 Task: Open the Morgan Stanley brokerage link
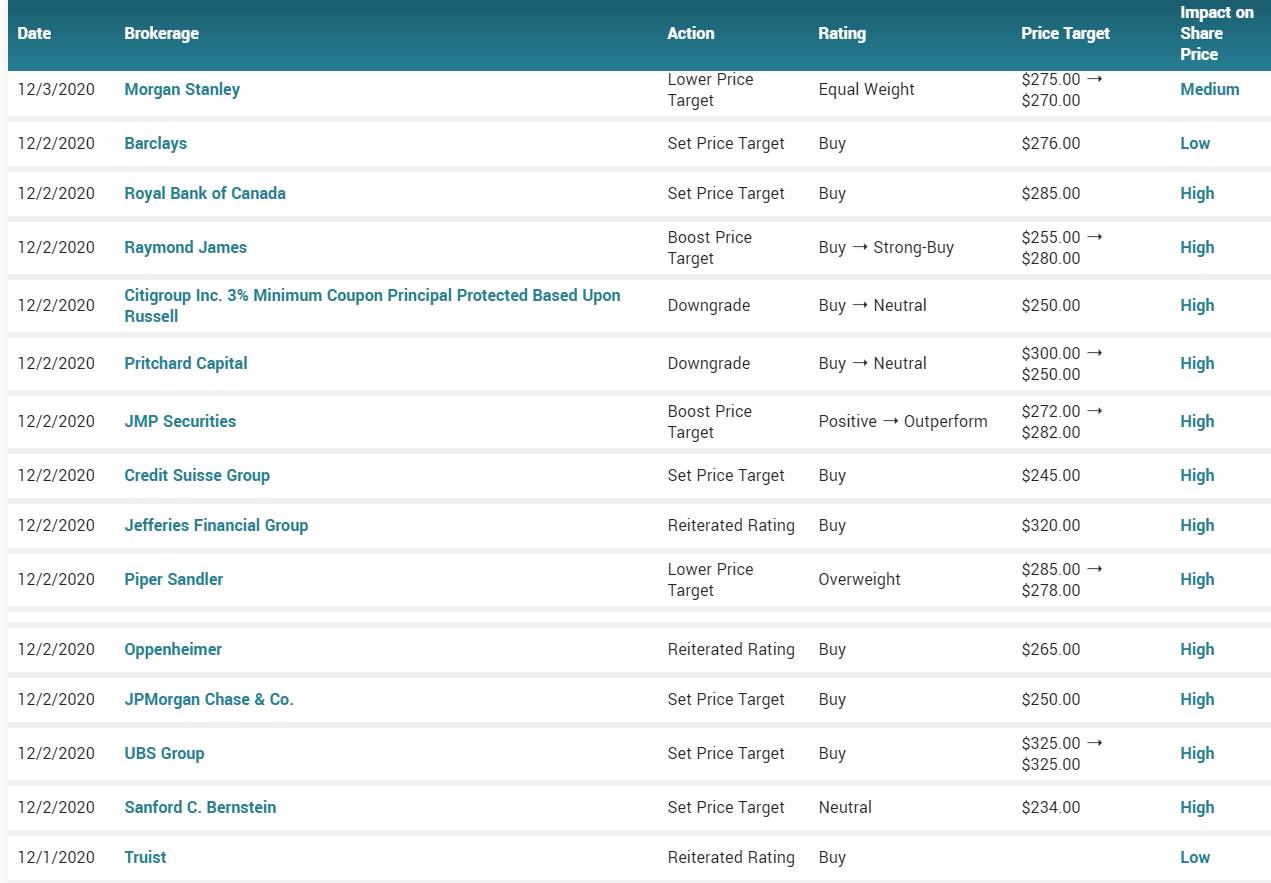pyautogui.click(x=182, y=89)
